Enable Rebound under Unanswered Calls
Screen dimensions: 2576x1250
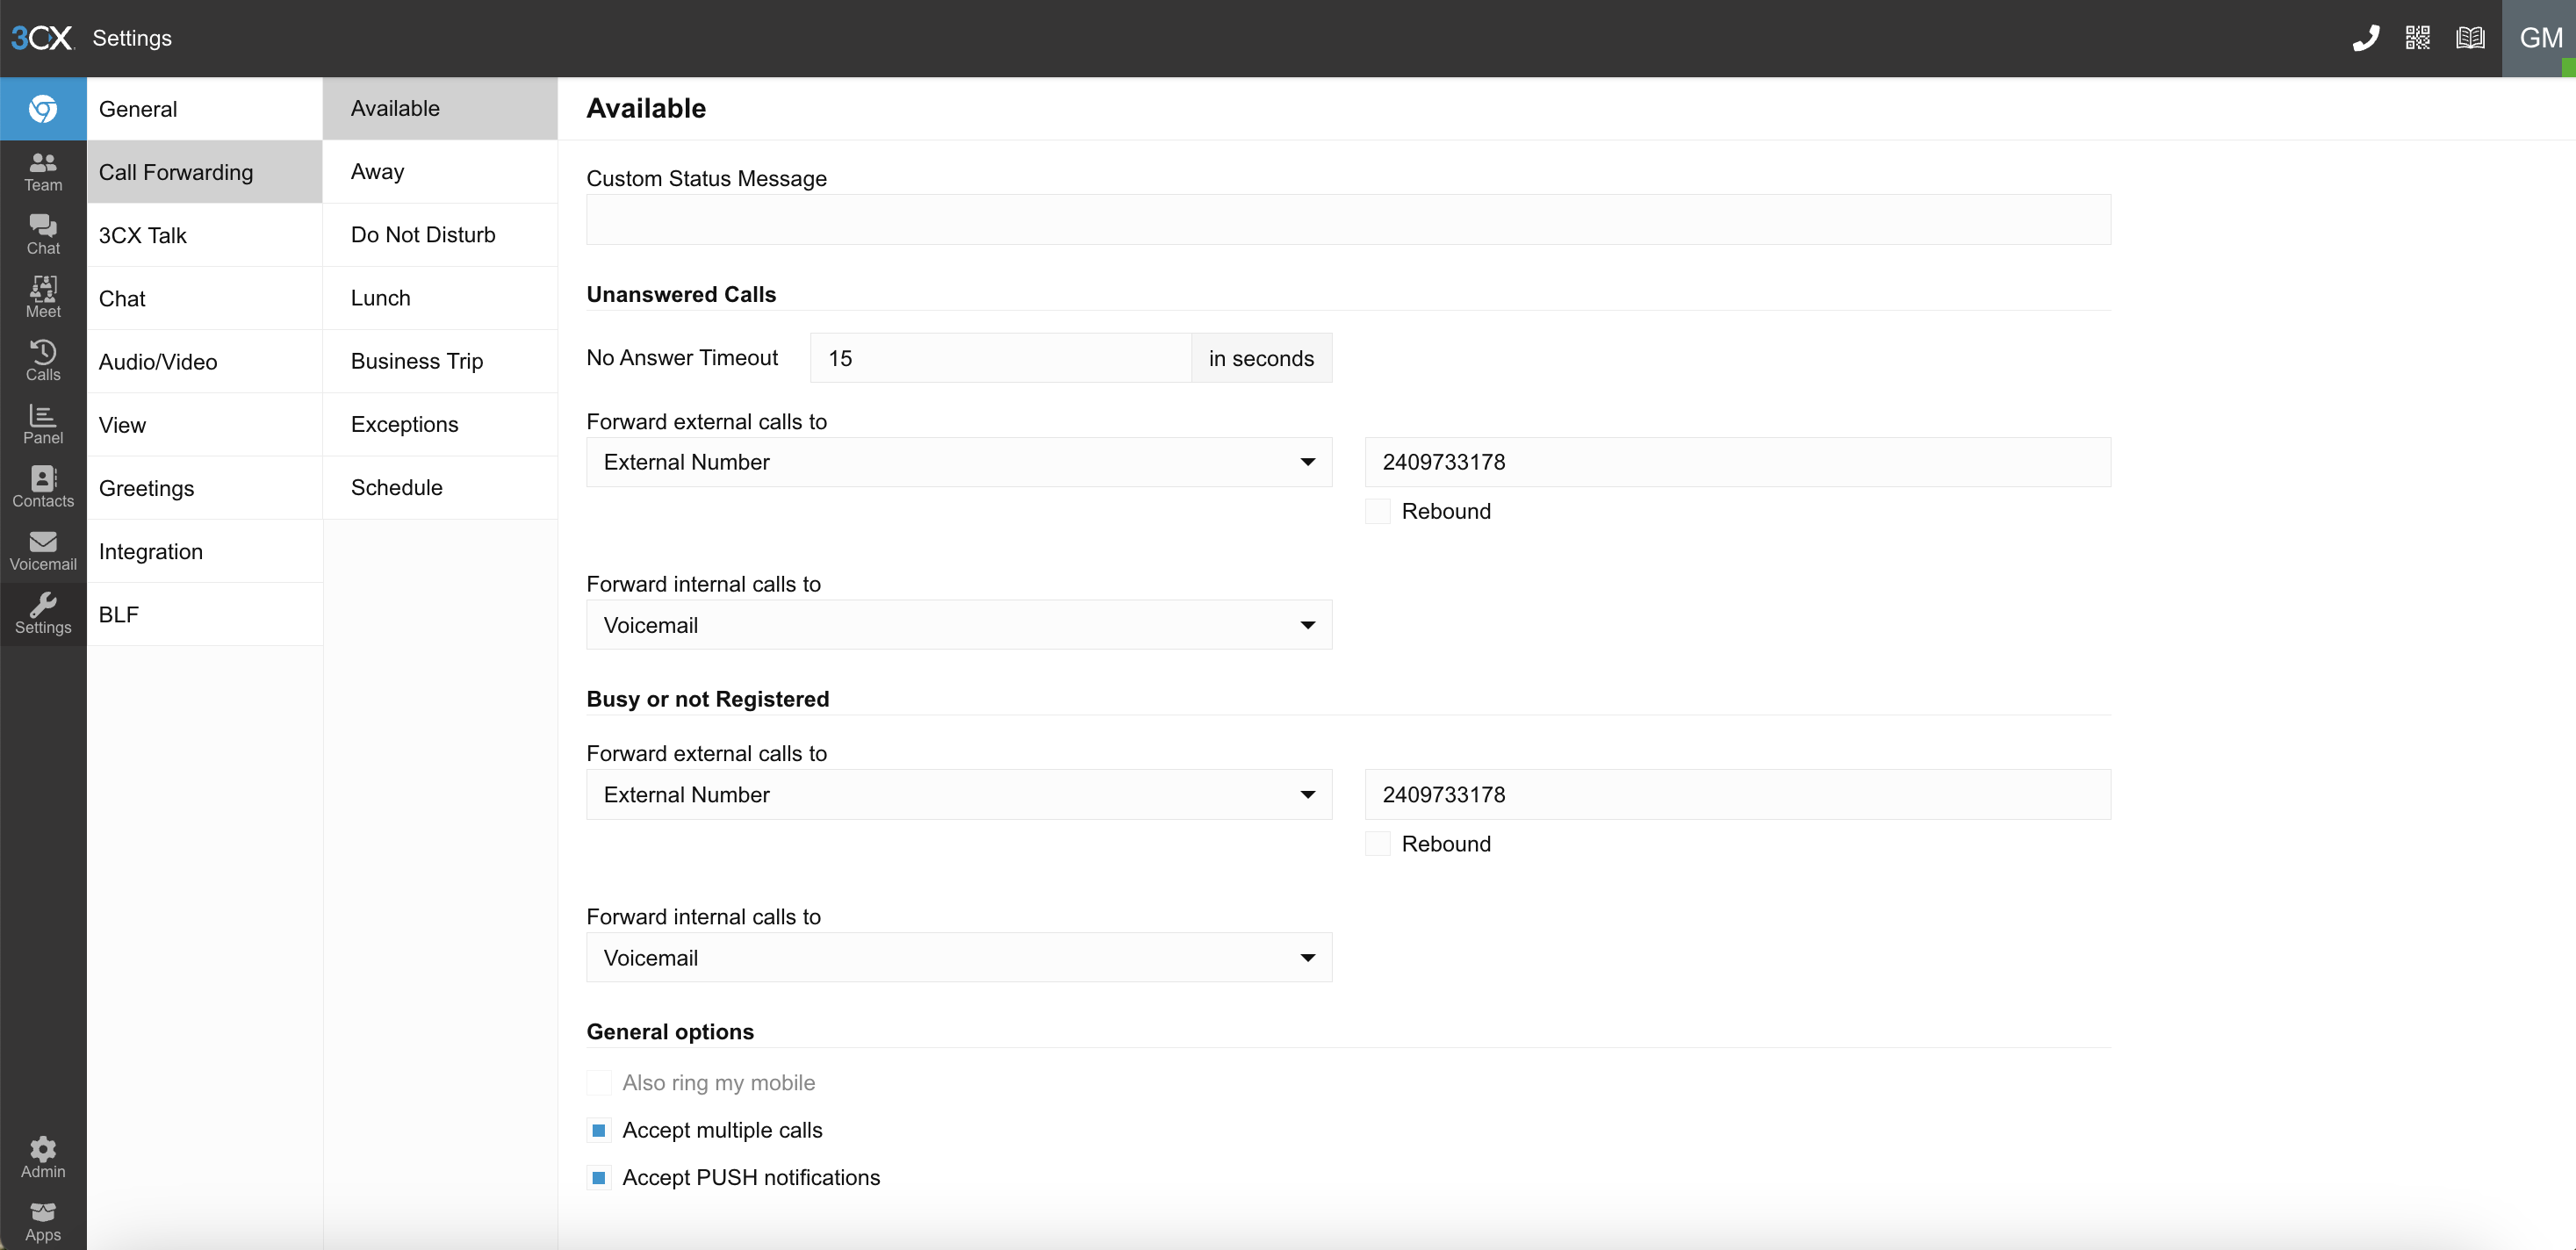[x=1378, y=511]
